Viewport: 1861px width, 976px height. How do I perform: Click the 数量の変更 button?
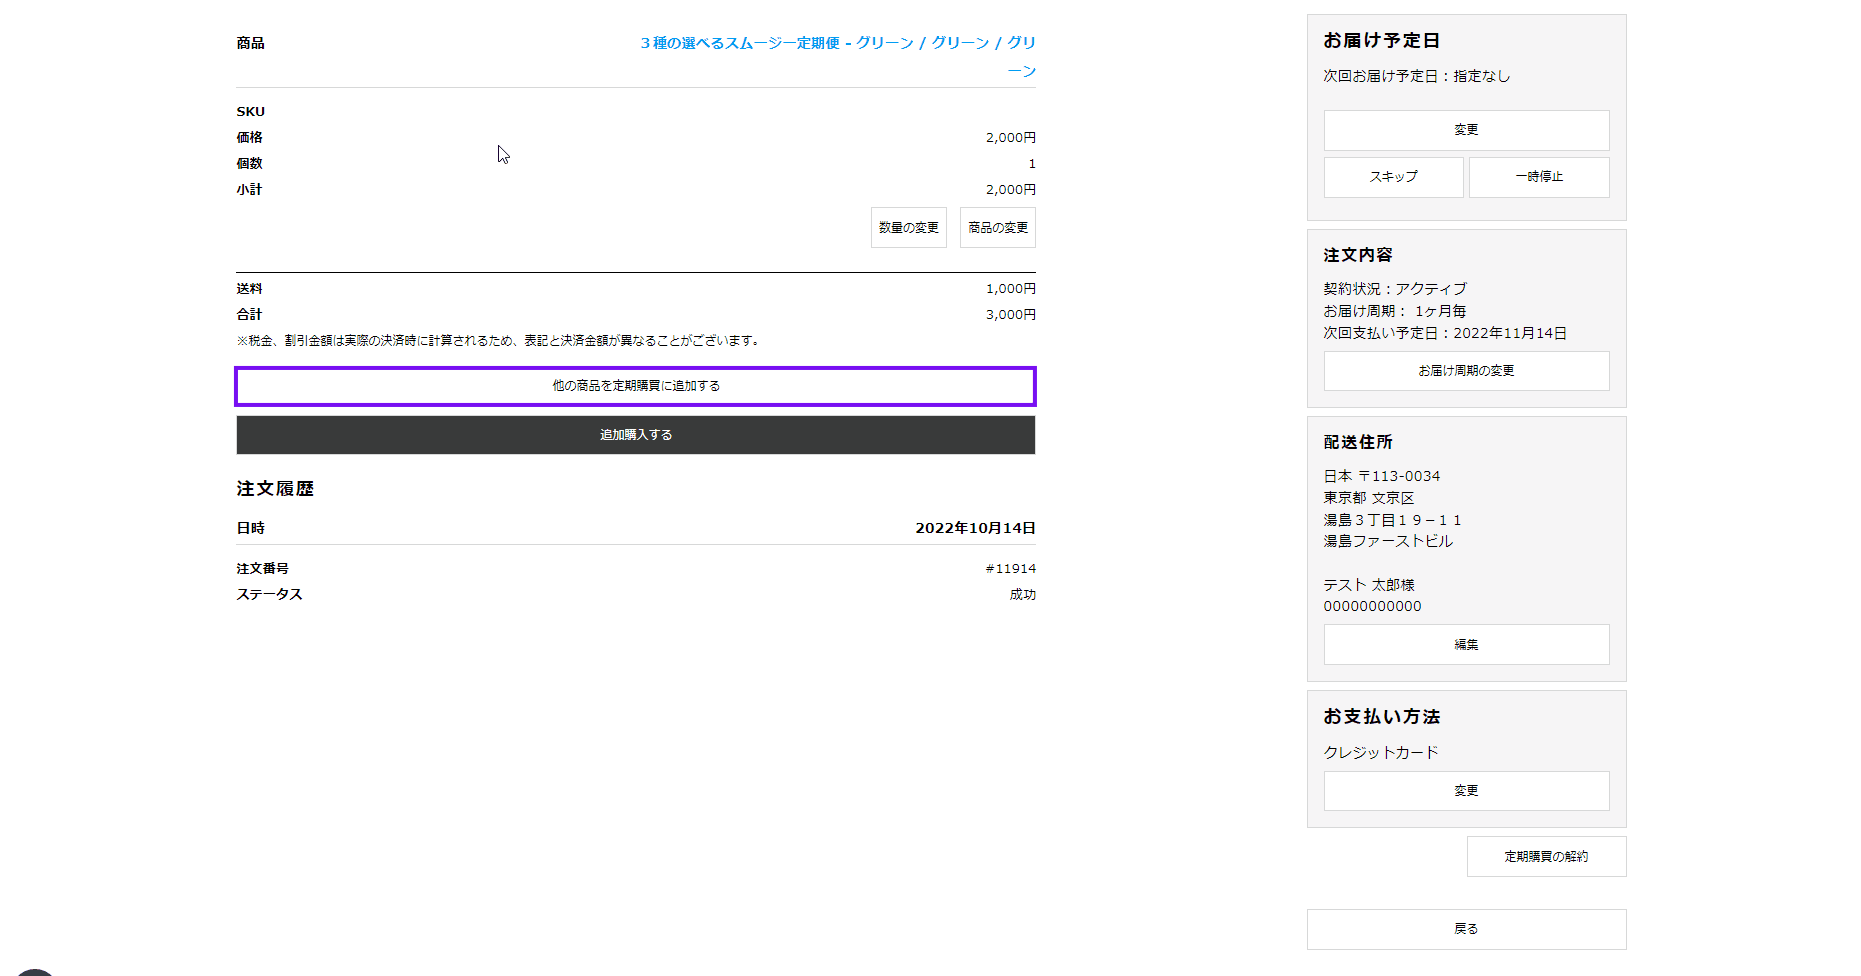pos(908,228)
